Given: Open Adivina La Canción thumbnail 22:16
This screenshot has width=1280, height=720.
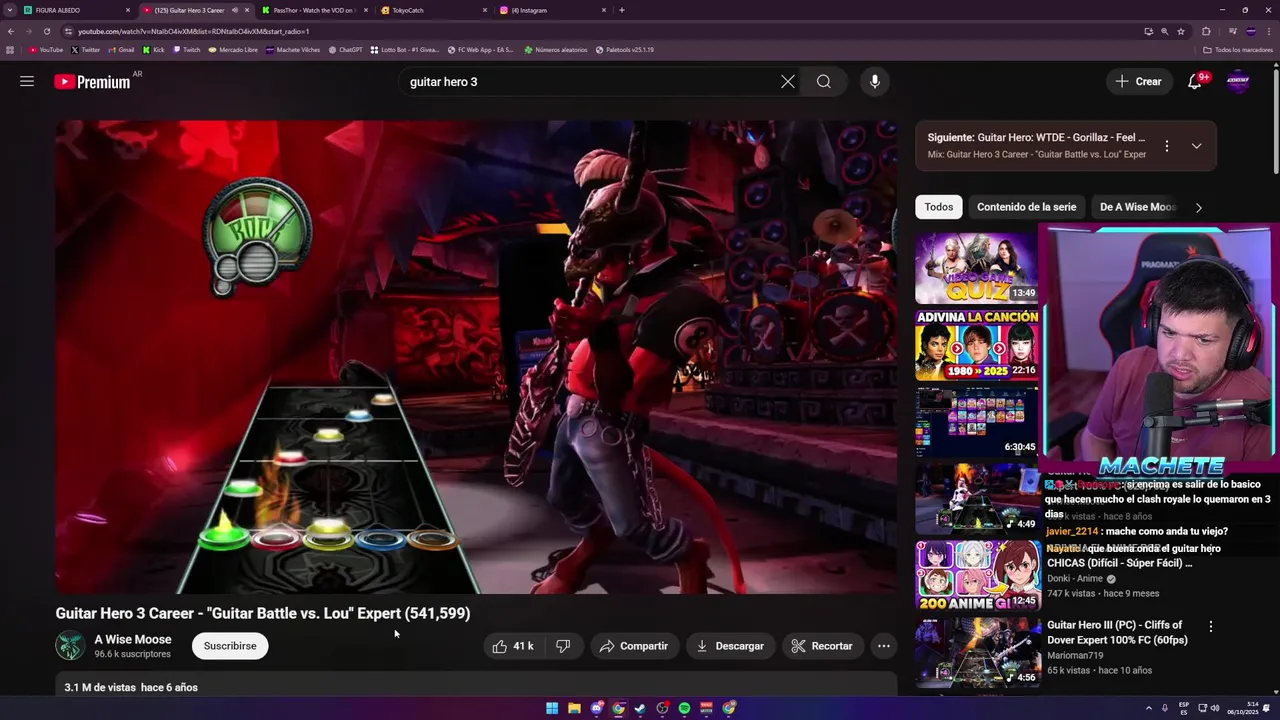Looking at the screenshot, I should pyautogui.click(x=977, y=345).
